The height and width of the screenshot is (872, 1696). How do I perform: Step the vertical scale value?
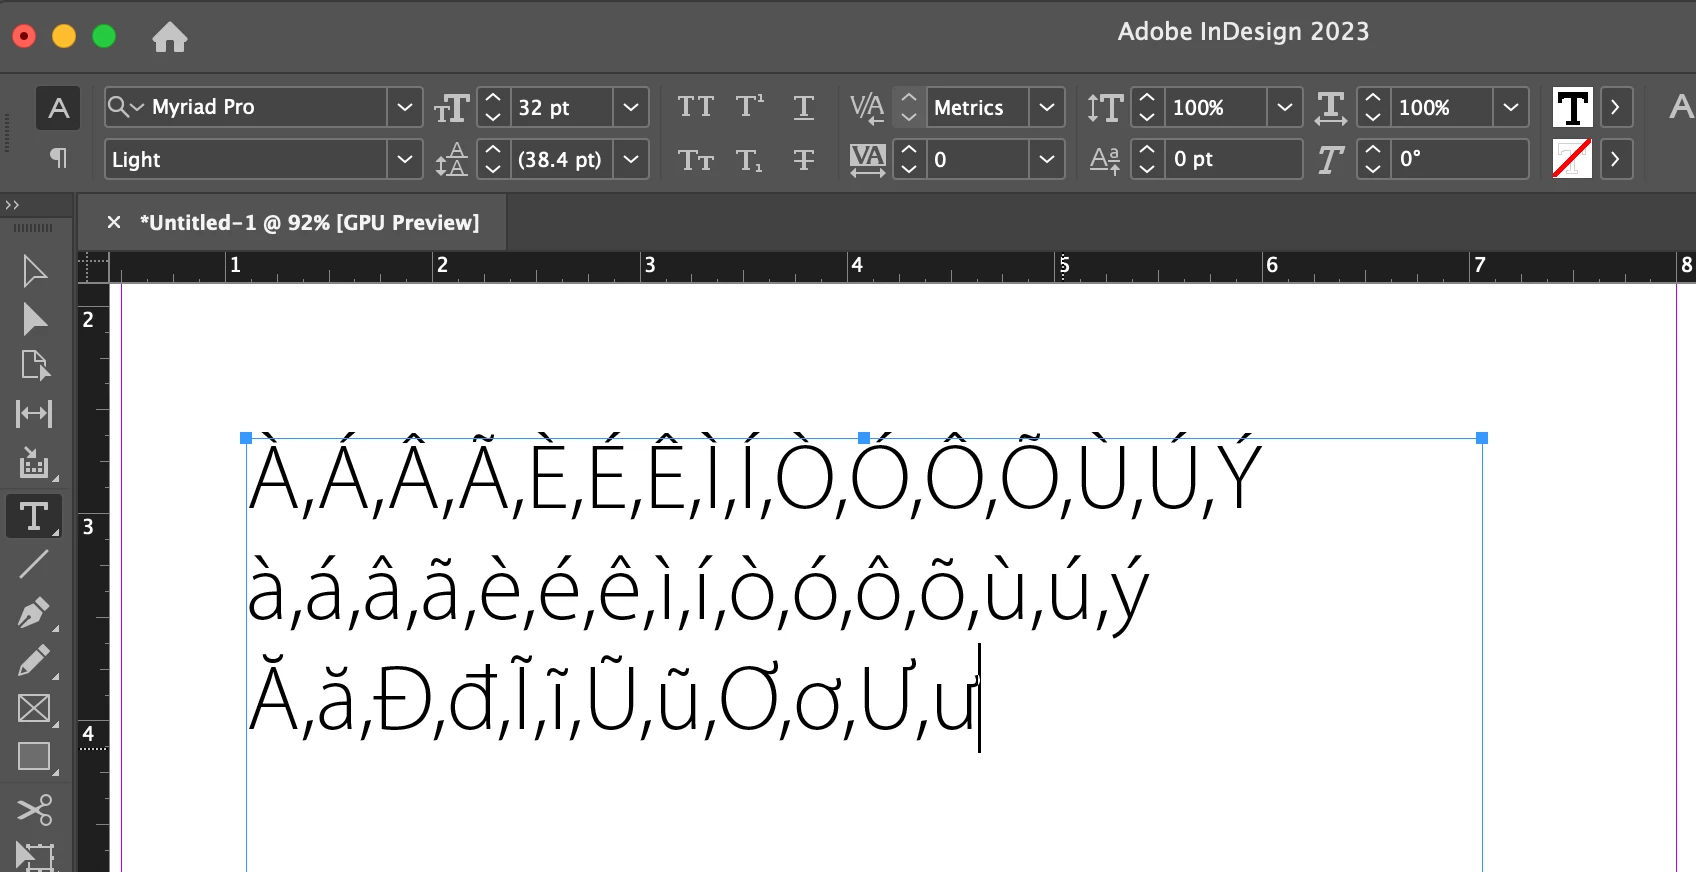pyautogui.click(x=1147, y=107)
